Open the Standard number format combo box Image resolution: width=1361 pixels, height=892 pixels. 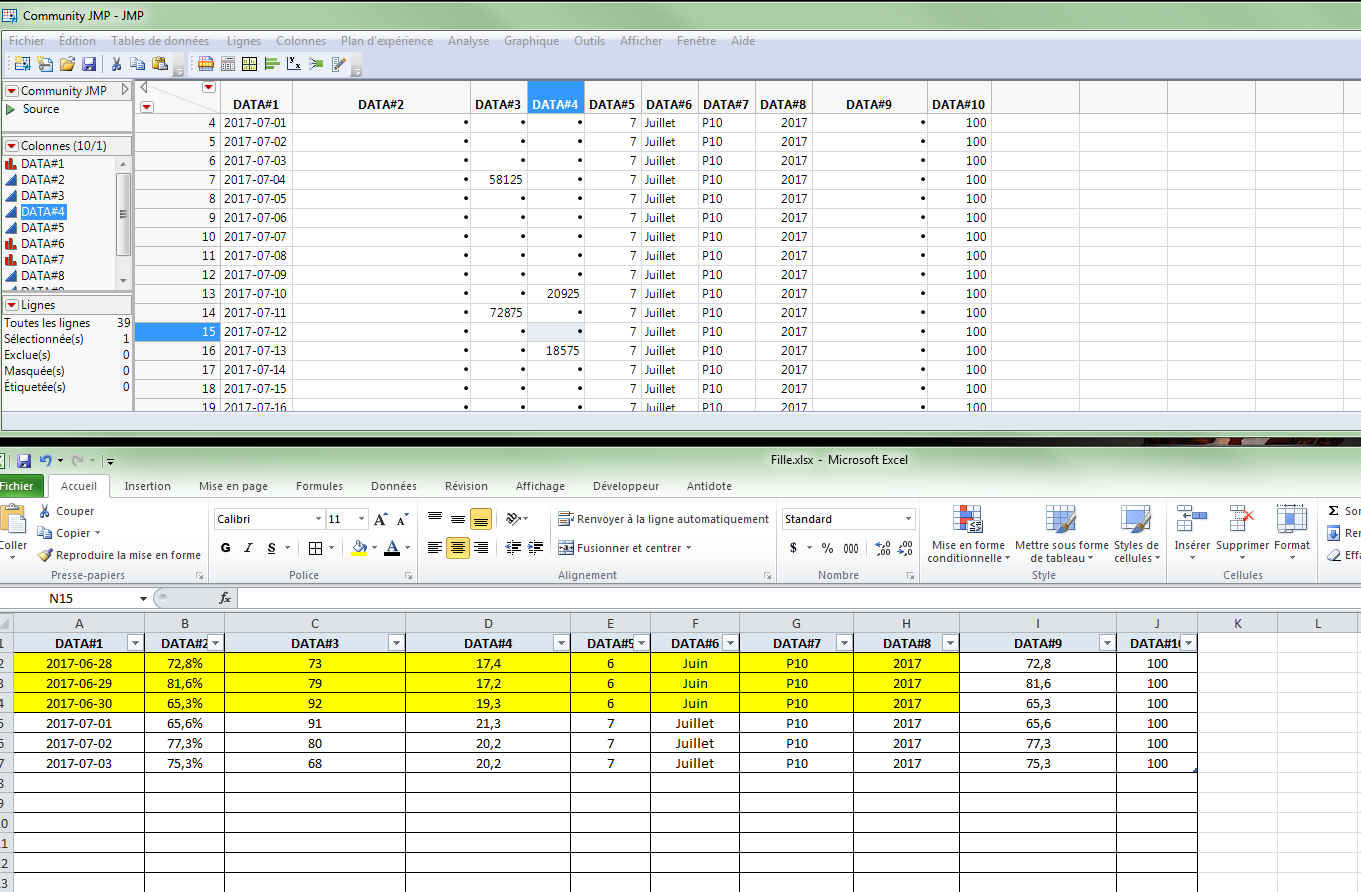[x=848, y=518]
